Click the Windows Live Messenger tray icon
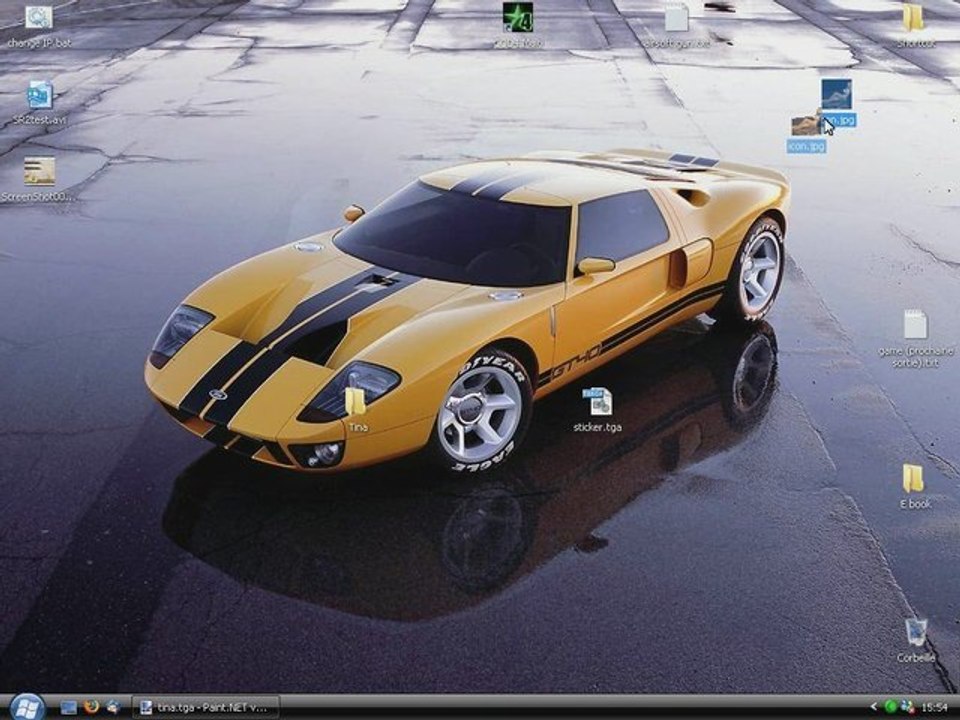Image resolution: width=960 pixels, height=720 pixels. click(907, 707)
